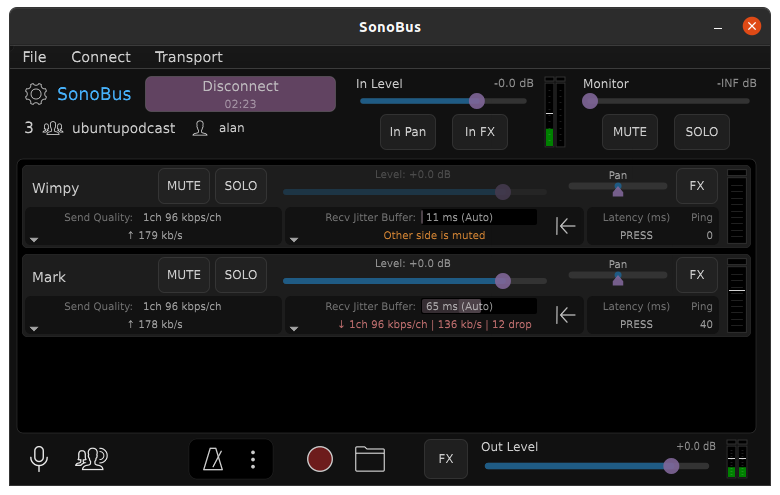Expand Mark send quality options
The height and width of the screenshot is (495, 780).
point(34,329)
